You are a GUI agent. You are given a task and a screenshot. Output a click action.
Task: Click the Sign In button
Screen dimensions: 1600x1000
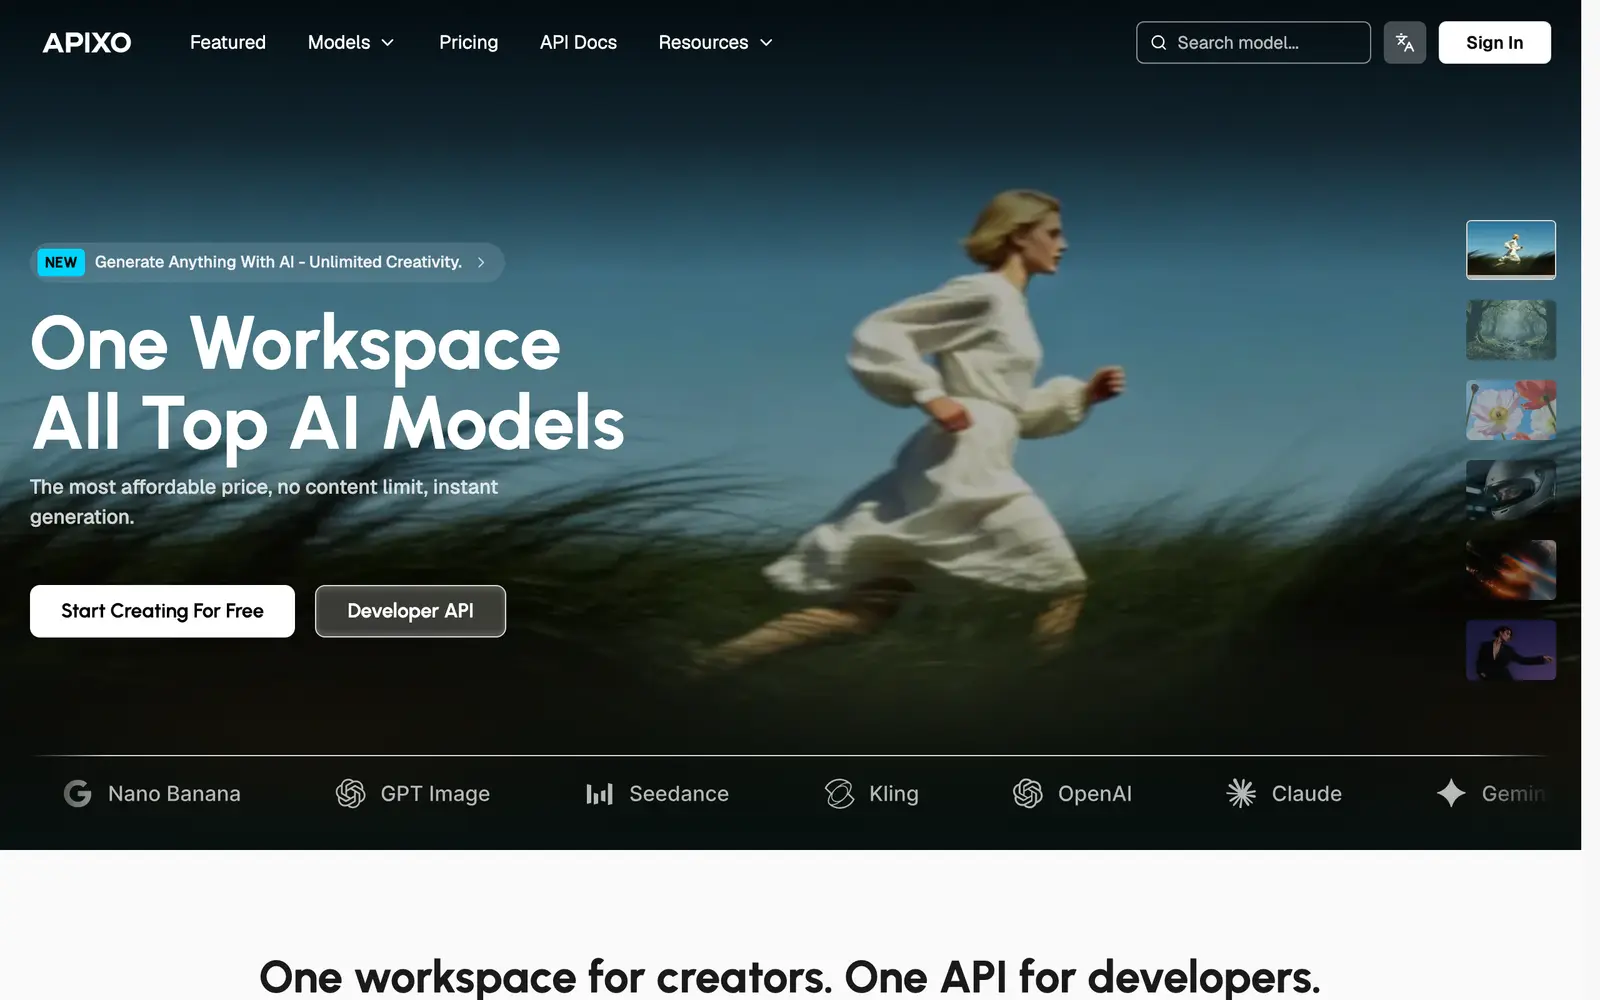[1494, 42]
